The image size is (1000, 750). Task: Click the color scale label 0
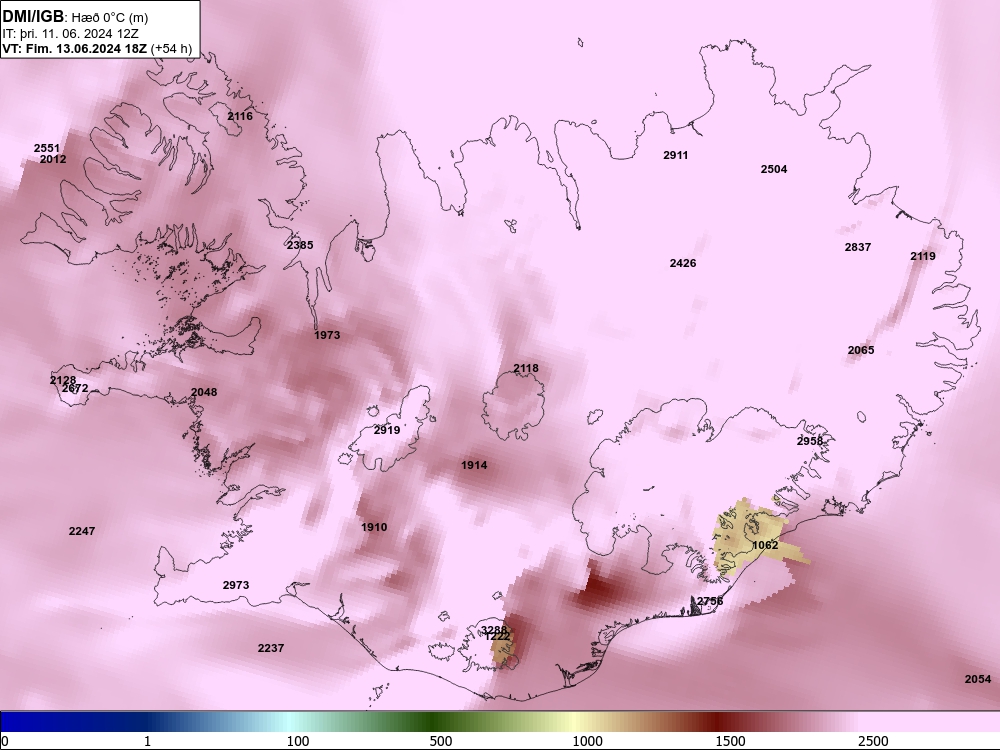[5, 742]
